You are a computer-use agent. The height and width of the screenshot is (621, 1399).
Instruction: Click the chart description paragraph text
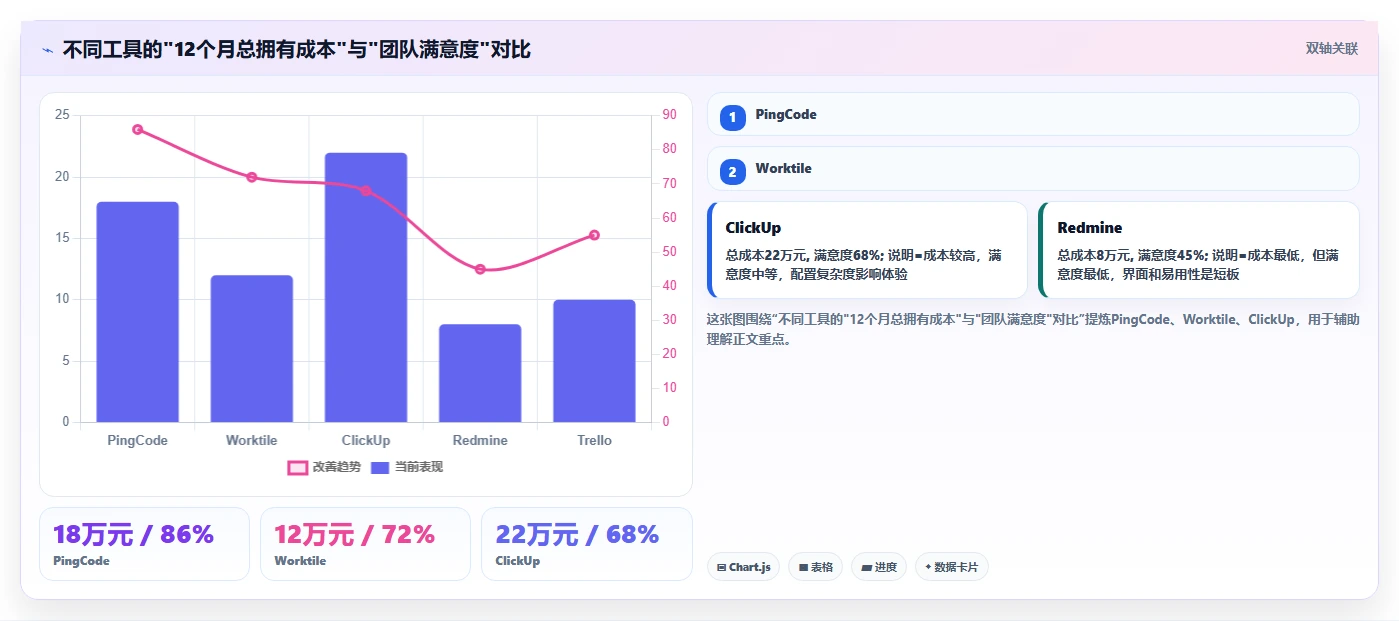pyautogui.click(x=1033, y=329)
